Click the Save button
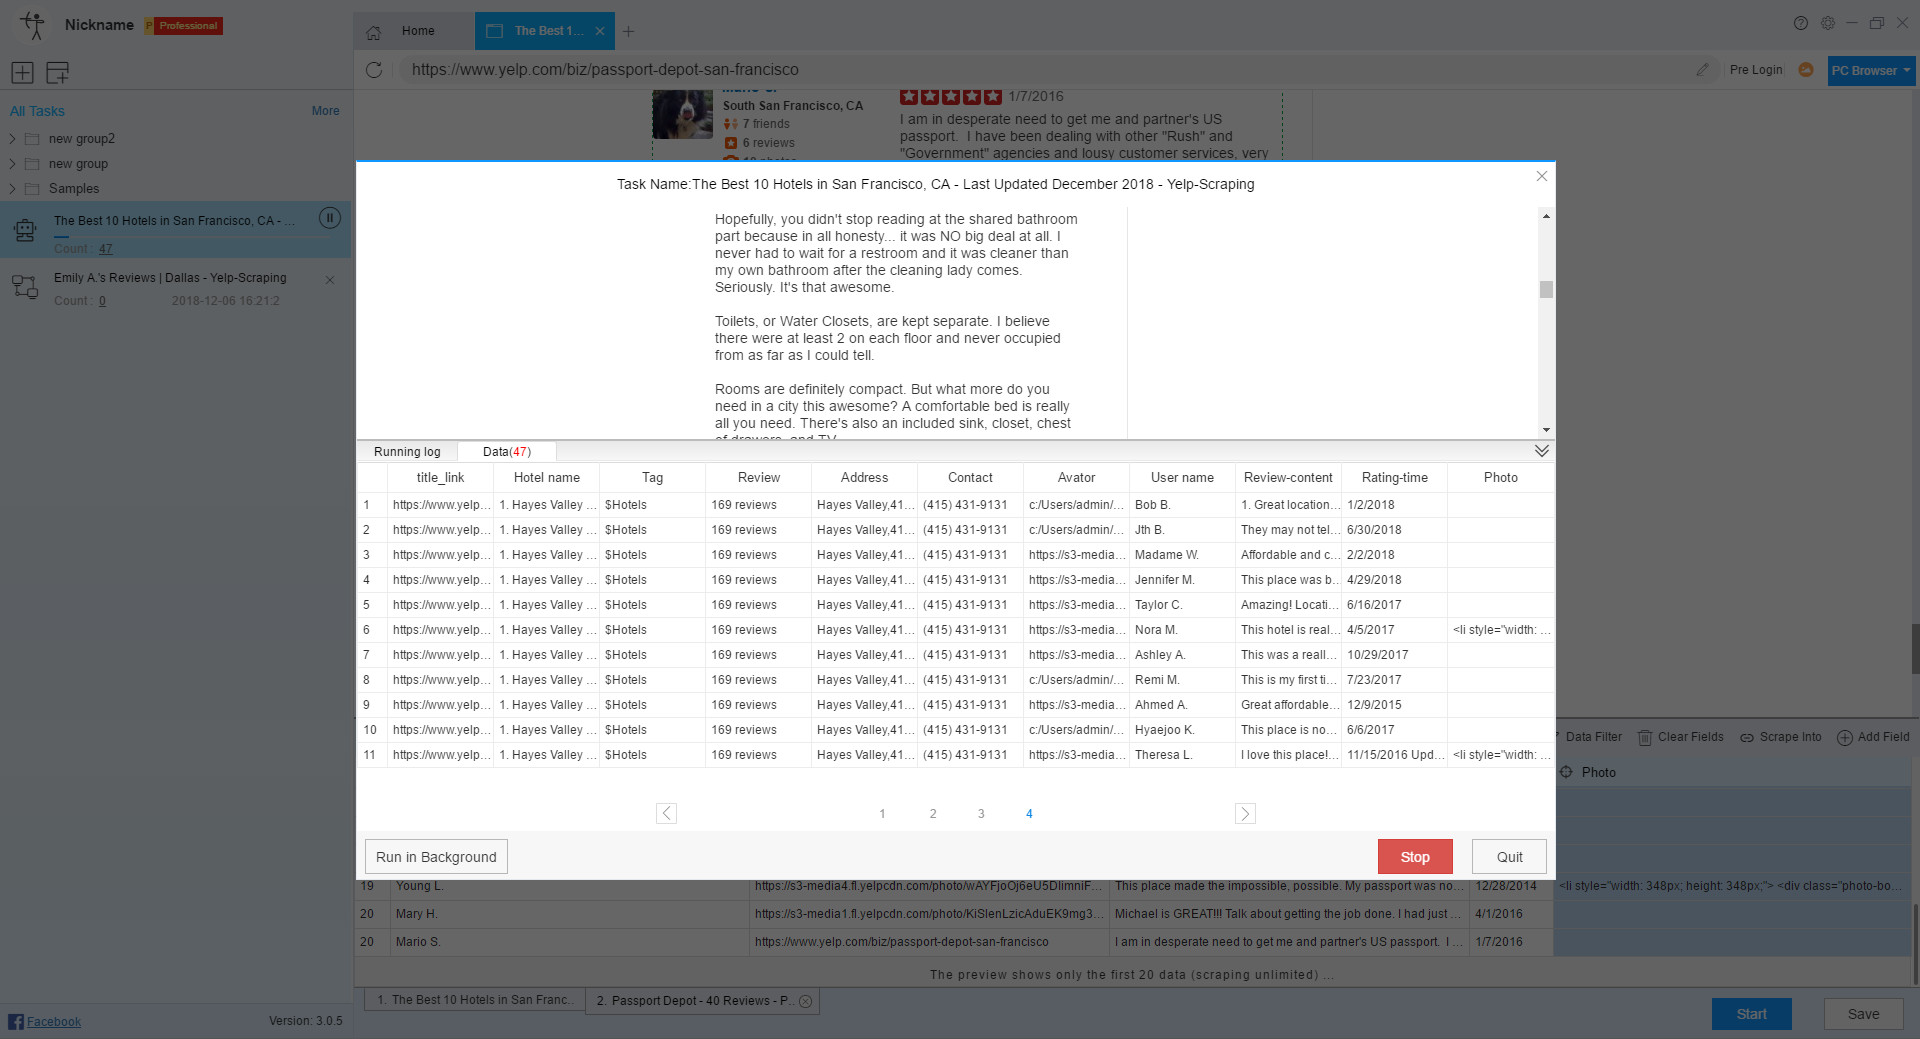 click(x=1863, y=1014)
